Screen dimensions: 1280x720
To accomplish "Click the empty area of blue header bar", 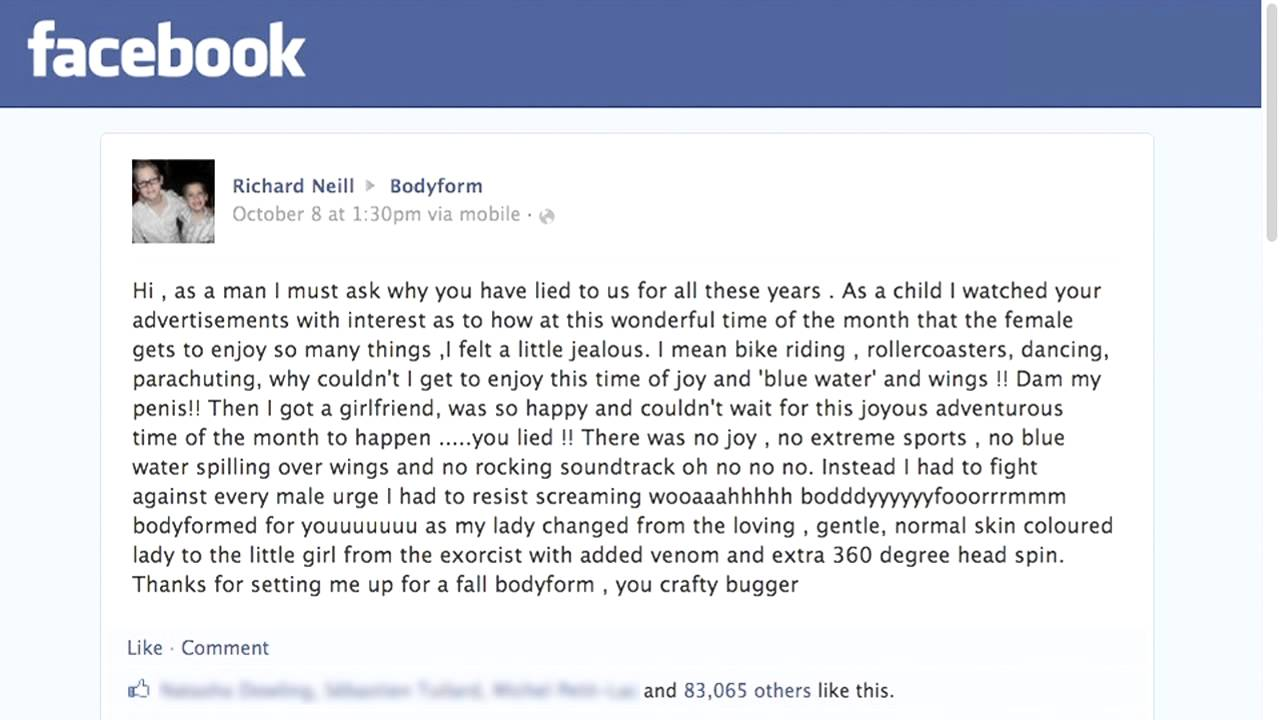I will click(x=780, y=52).
